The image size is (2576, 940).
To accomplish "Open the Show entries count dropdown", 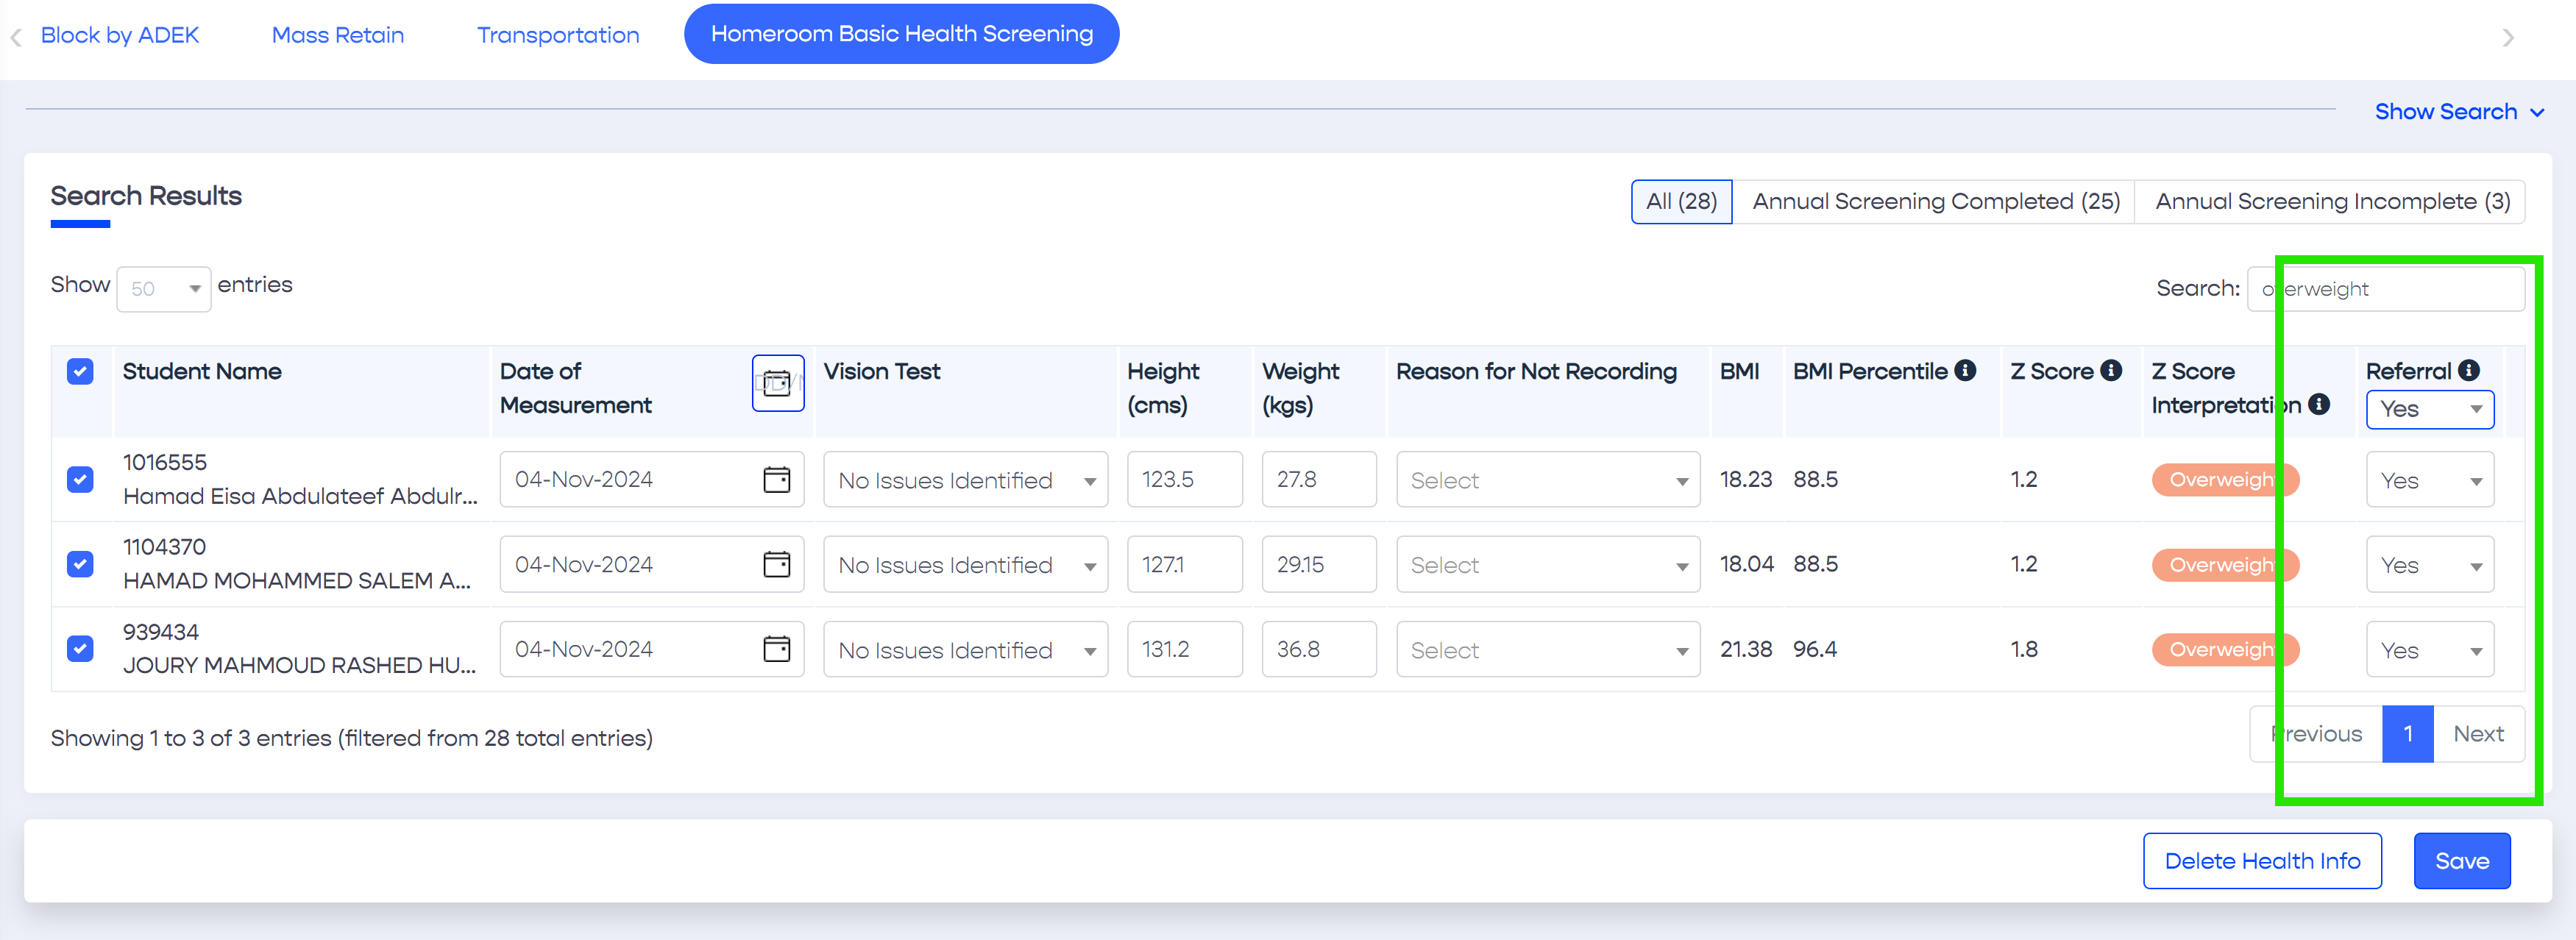I will [x=164, y=289].
